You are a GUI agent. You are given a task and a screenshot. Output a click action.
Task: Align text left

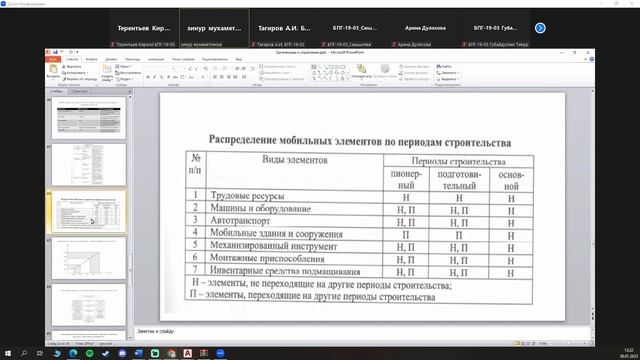215,77
